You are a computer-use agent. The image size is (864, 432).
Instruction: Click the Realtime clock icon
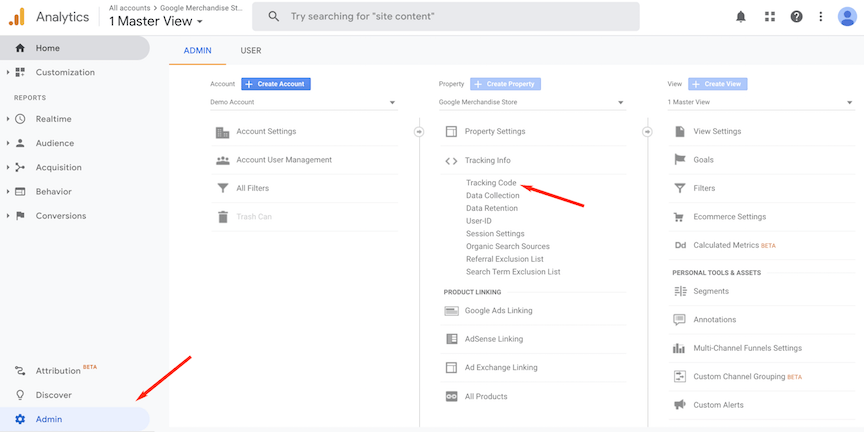click(20, 118)
